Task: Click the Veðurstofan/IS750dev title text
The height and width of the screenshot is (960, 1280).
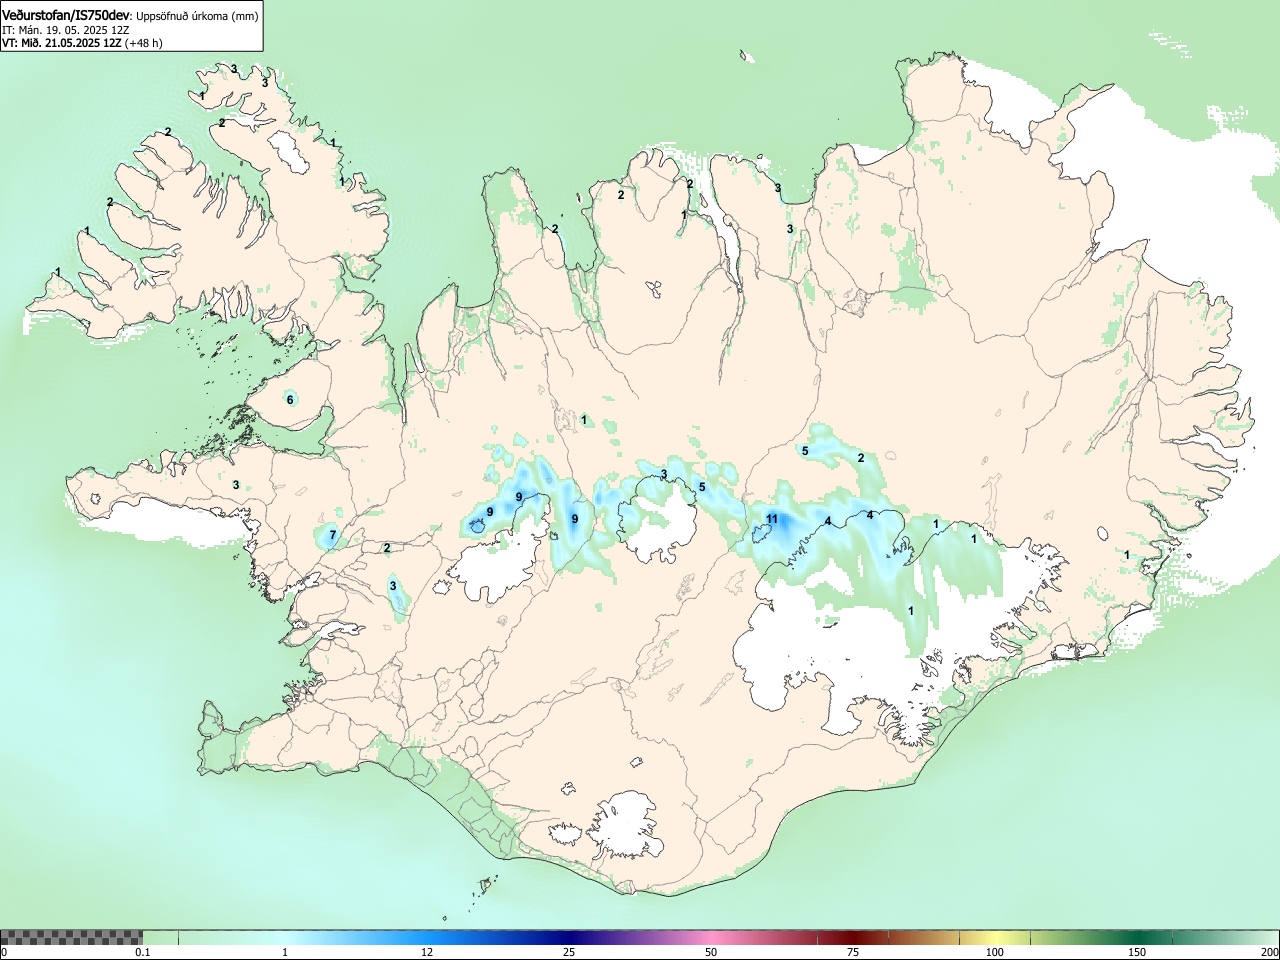Action: [x=65, y=15]
